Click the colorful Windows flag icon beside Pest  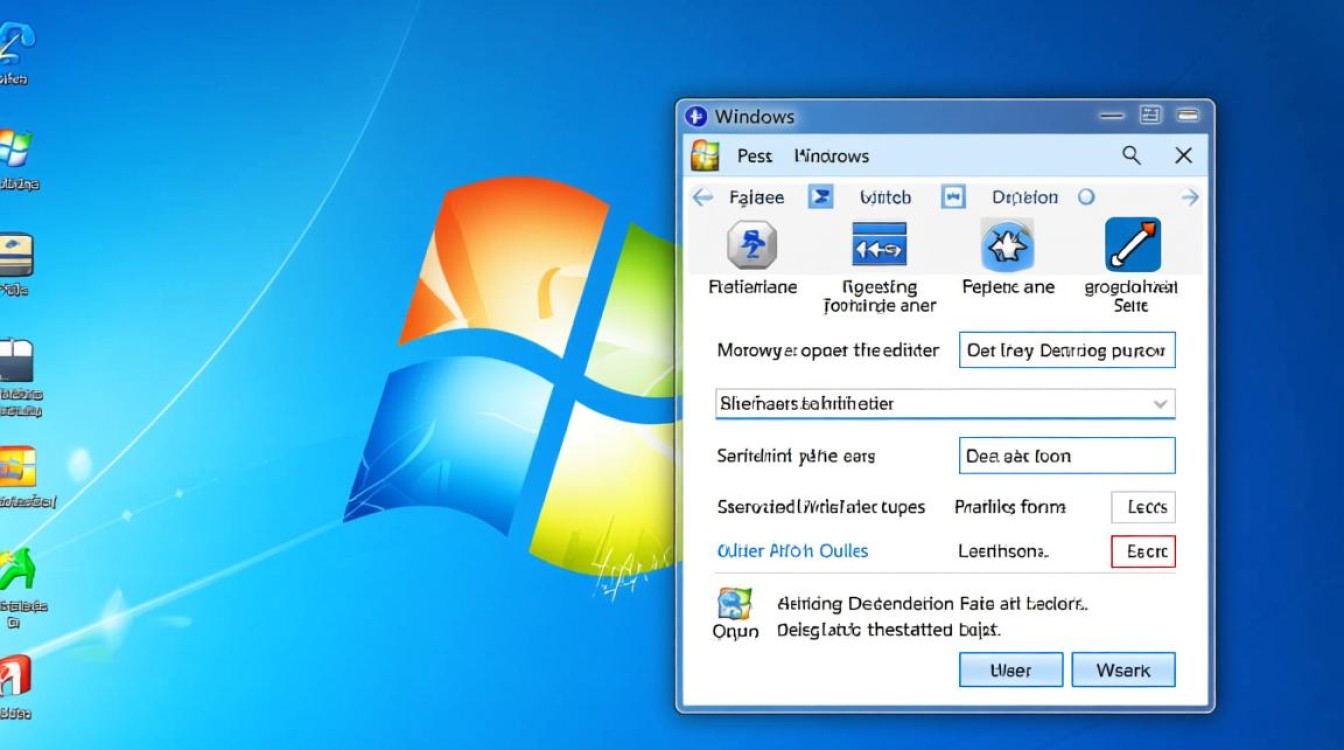(705, 156)
